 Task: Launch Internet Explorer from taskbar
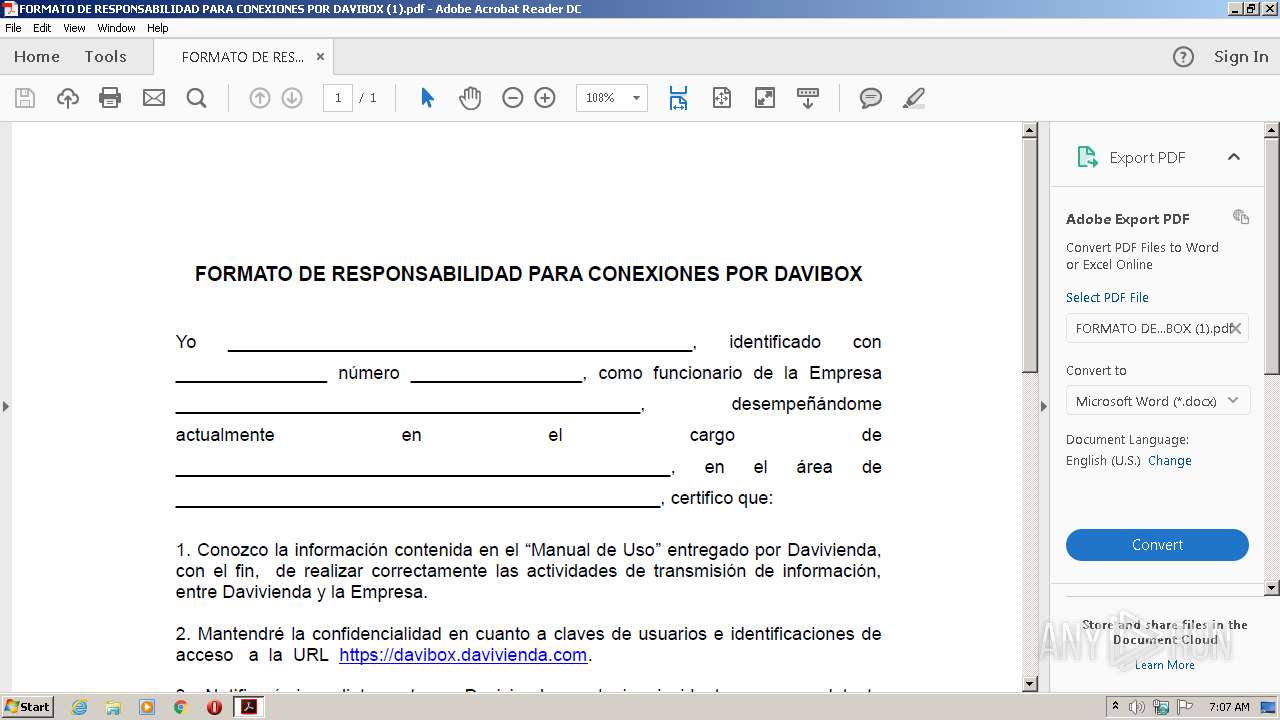(x=79, y=706)
